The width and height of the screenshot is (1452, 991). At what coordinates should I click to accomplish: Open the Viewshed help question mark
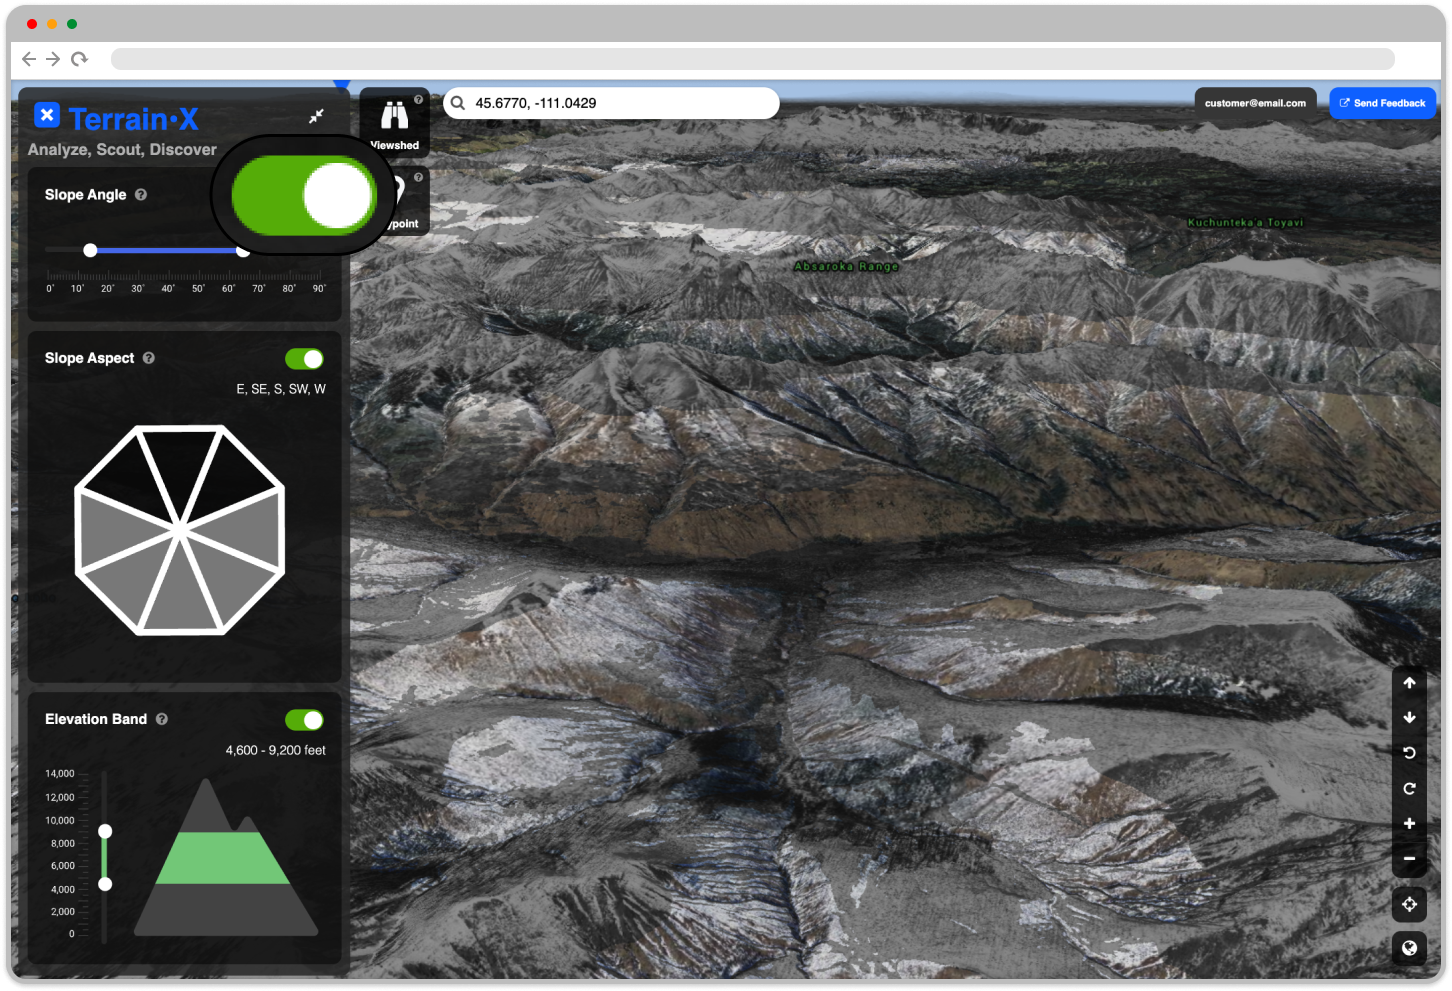tap(418, 98)
